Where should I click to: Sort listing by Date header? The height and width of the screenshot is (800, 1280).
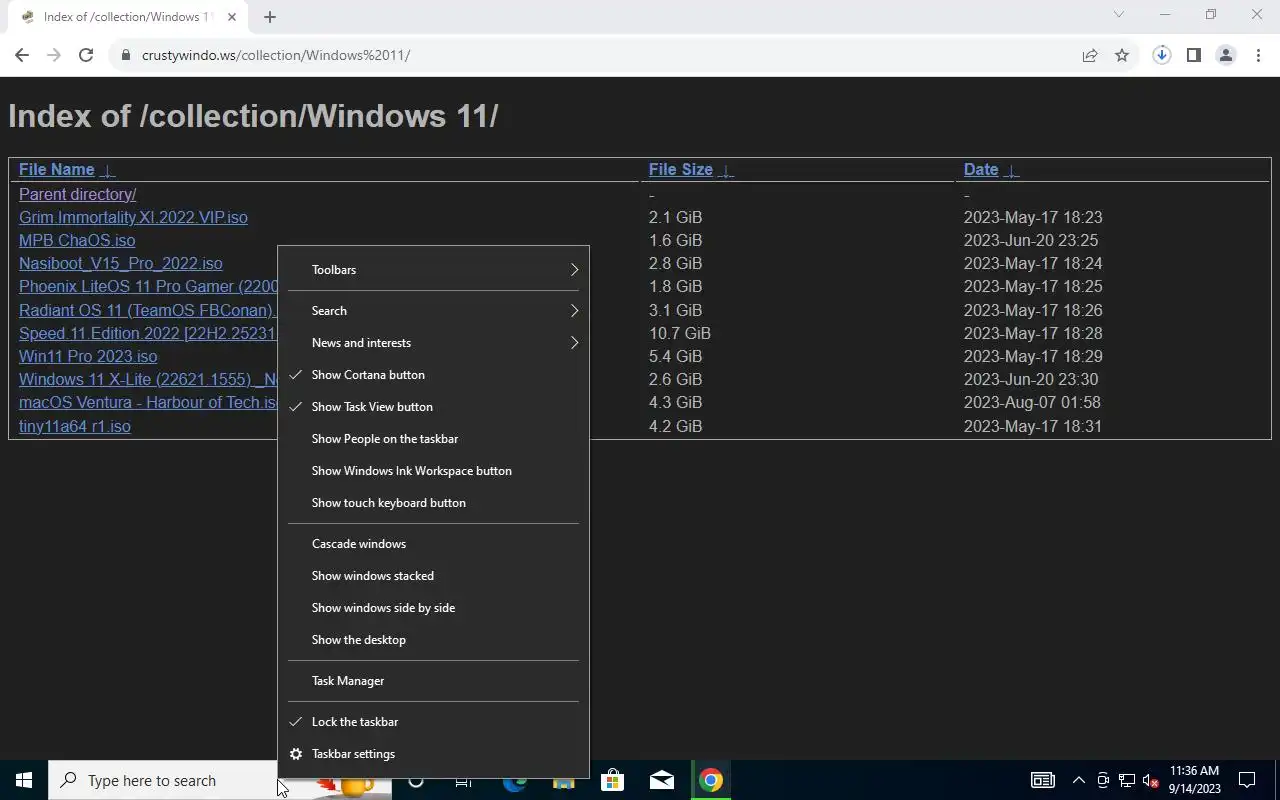tap(981, 170)
